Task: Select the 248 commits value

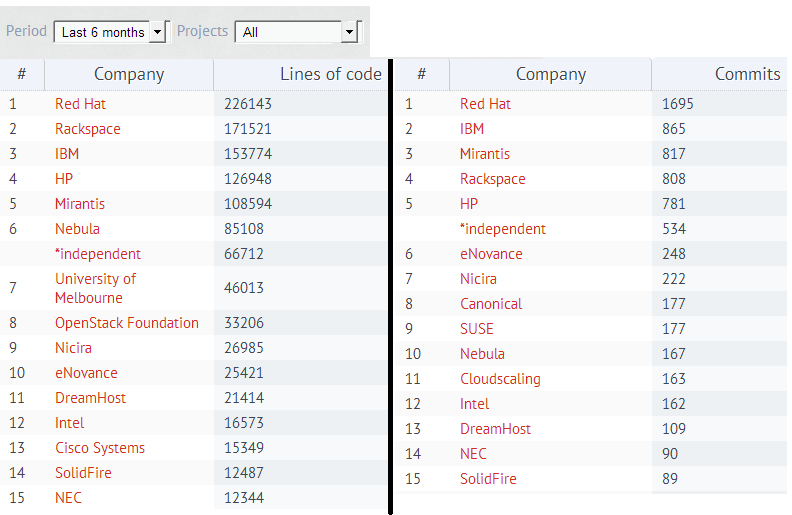Action: (x=674, y=254)
